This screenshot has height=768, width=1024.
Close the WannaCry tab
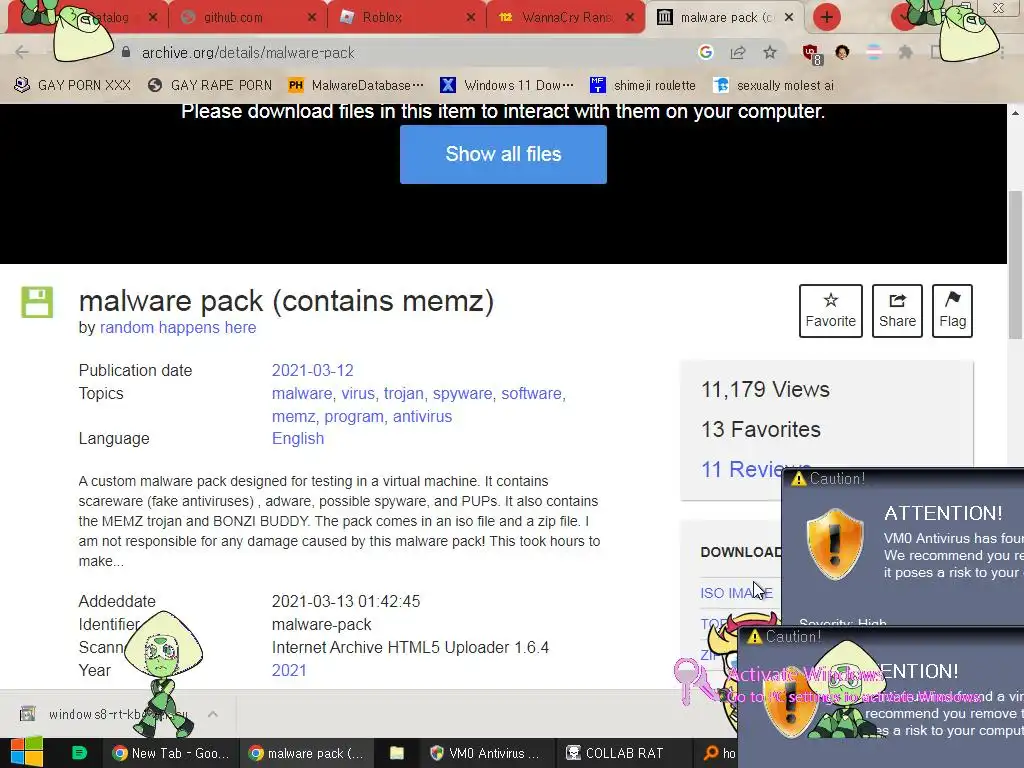tap(630, 18)
